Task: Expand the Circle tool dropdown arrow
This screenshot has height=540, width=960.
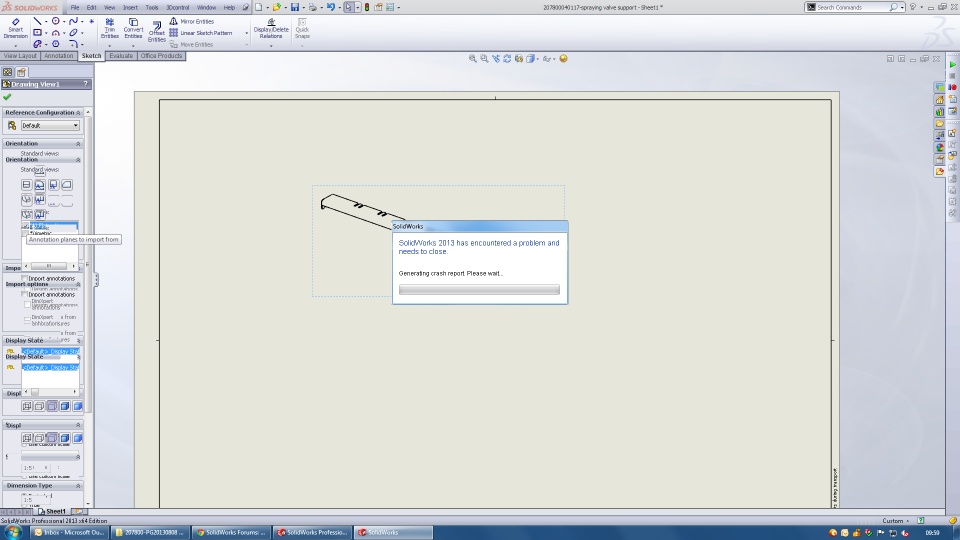Action: (x=64, y=21)
